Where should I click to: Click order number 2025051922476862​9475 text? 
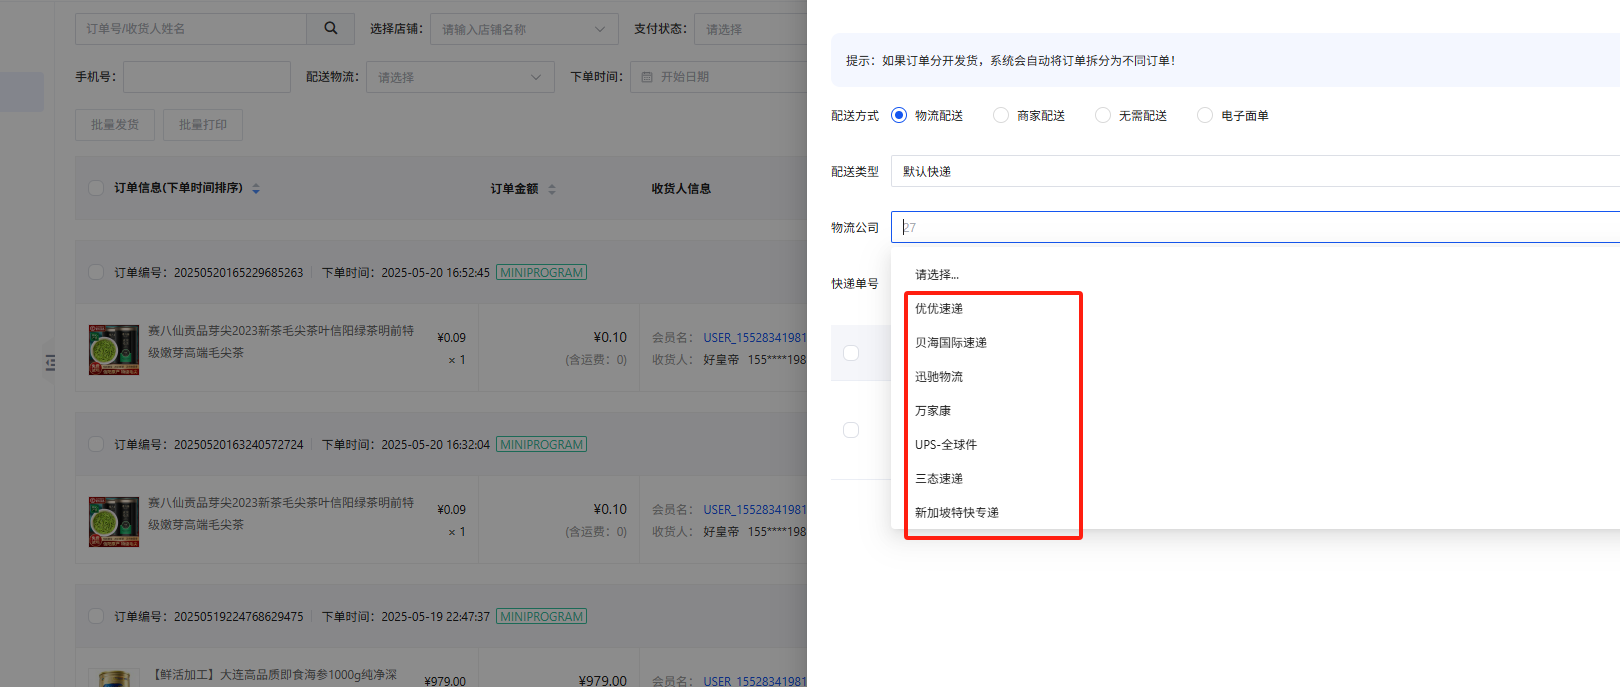click(x=238, y=617)
